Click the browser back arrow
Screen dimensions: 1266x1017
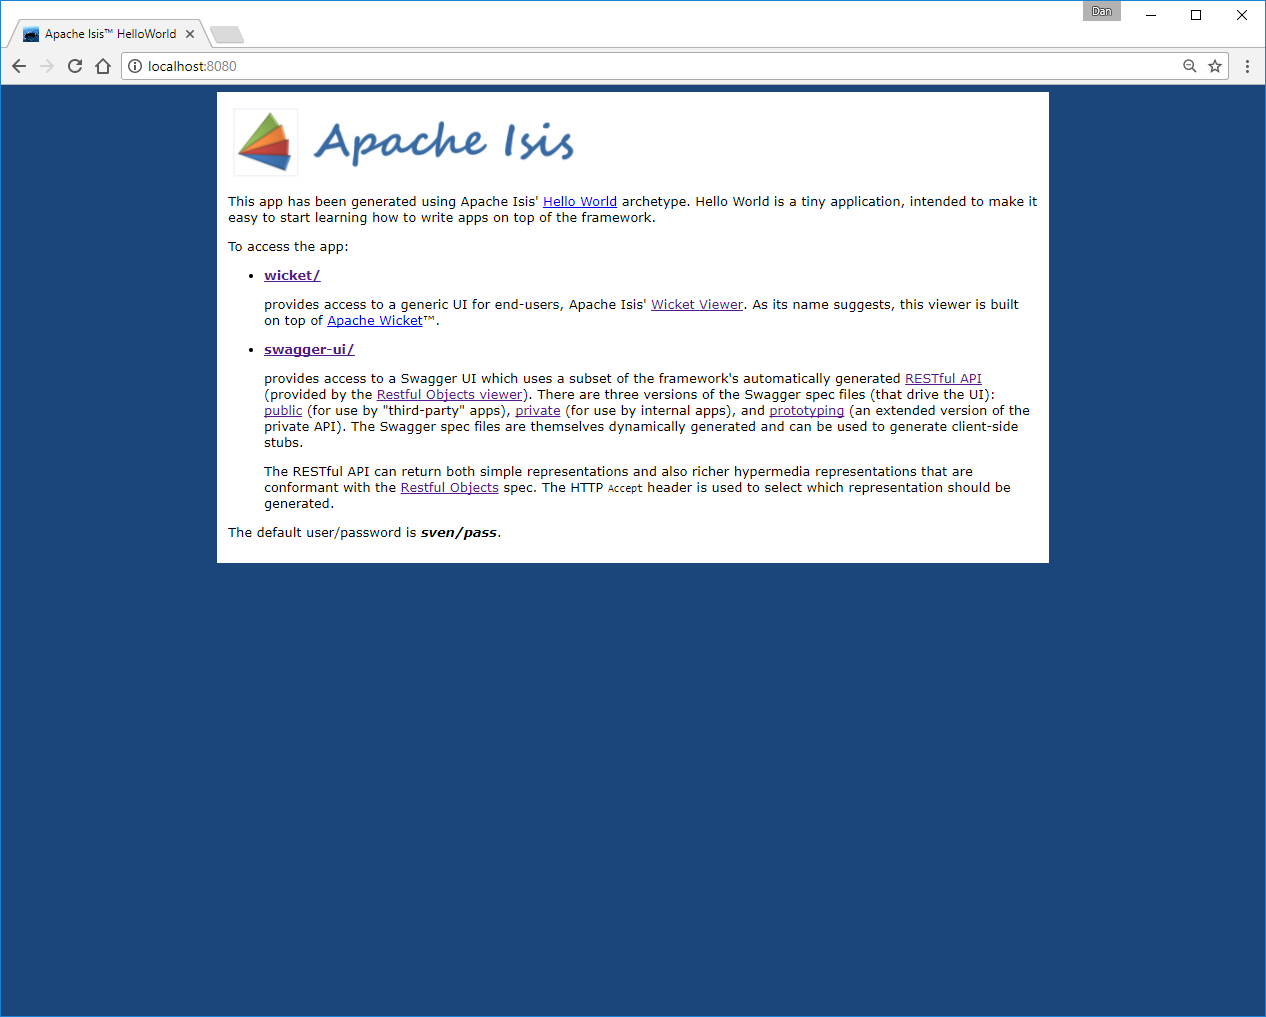coord(19,66)
